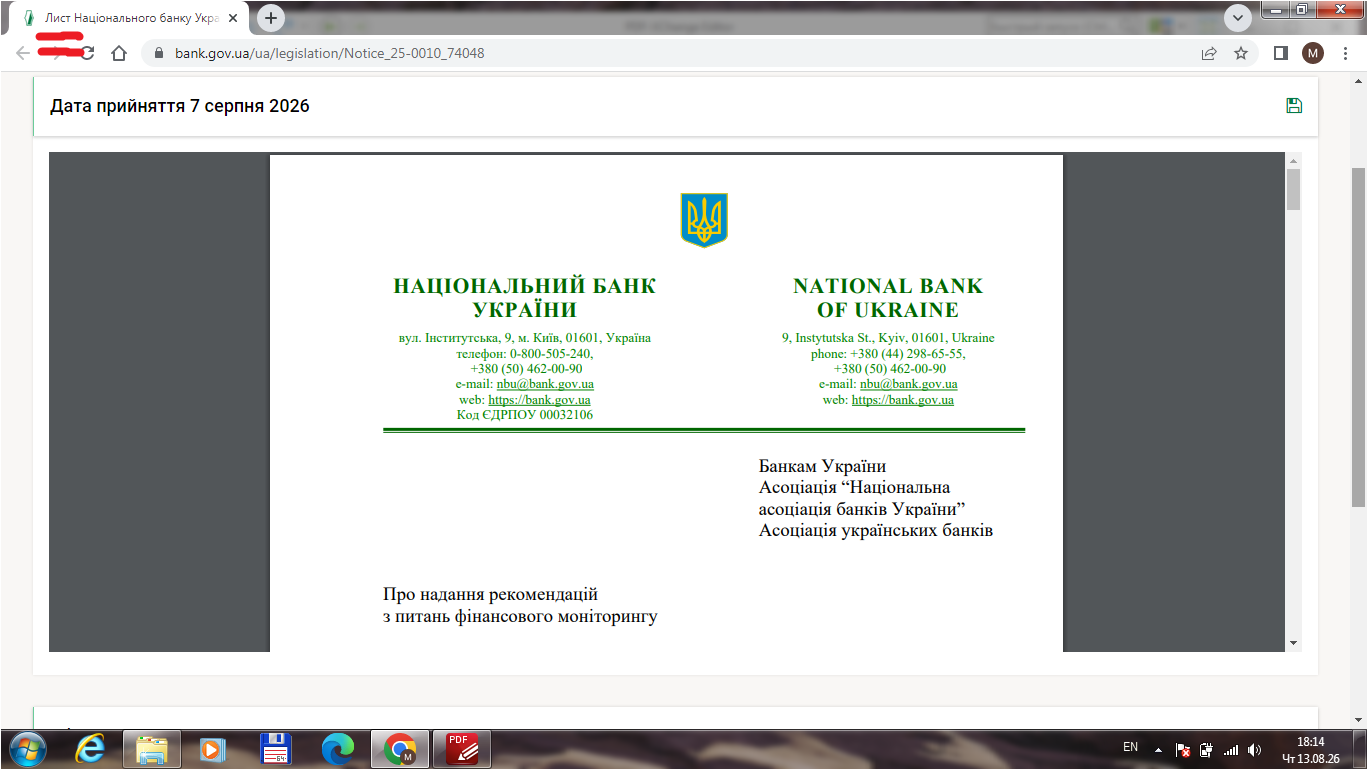
Task: Click the document viewer scrollbar thumb
Action: pyautogui.click(x=1293, y=190)
